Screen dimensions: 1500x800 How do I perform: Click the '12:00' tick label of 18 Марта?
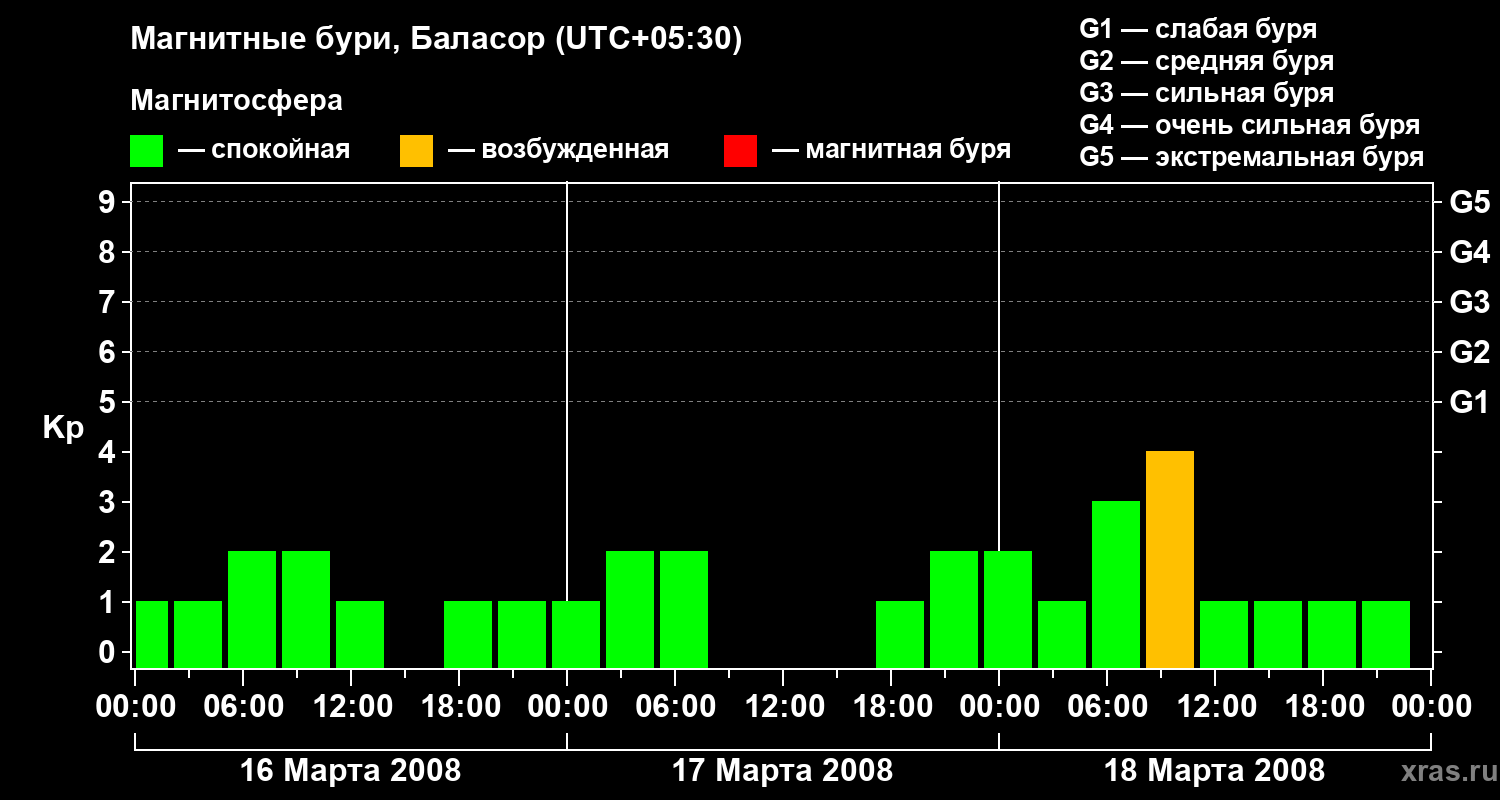coord(1215,707)
